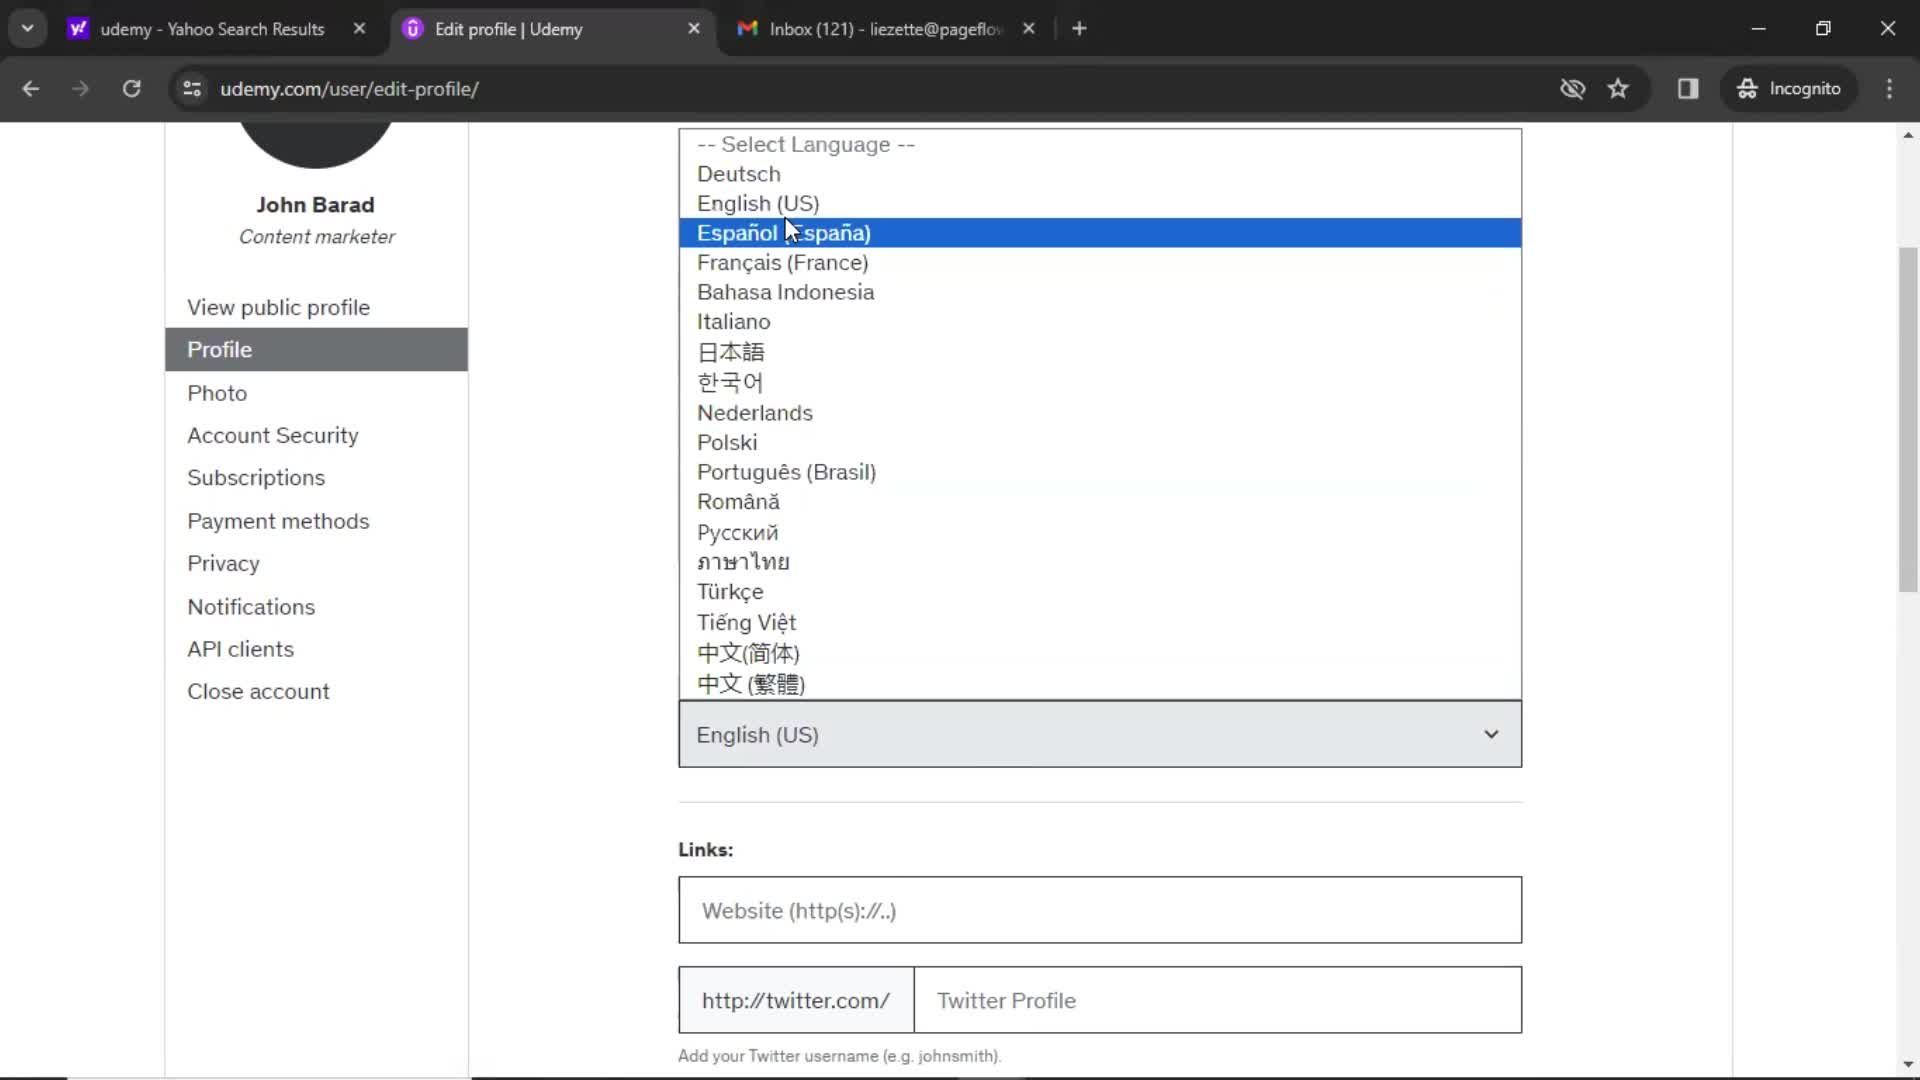Screen dimensions: 1920x1080
Task: Click the eye with slash privacy icon
Action: [1572, 88]
